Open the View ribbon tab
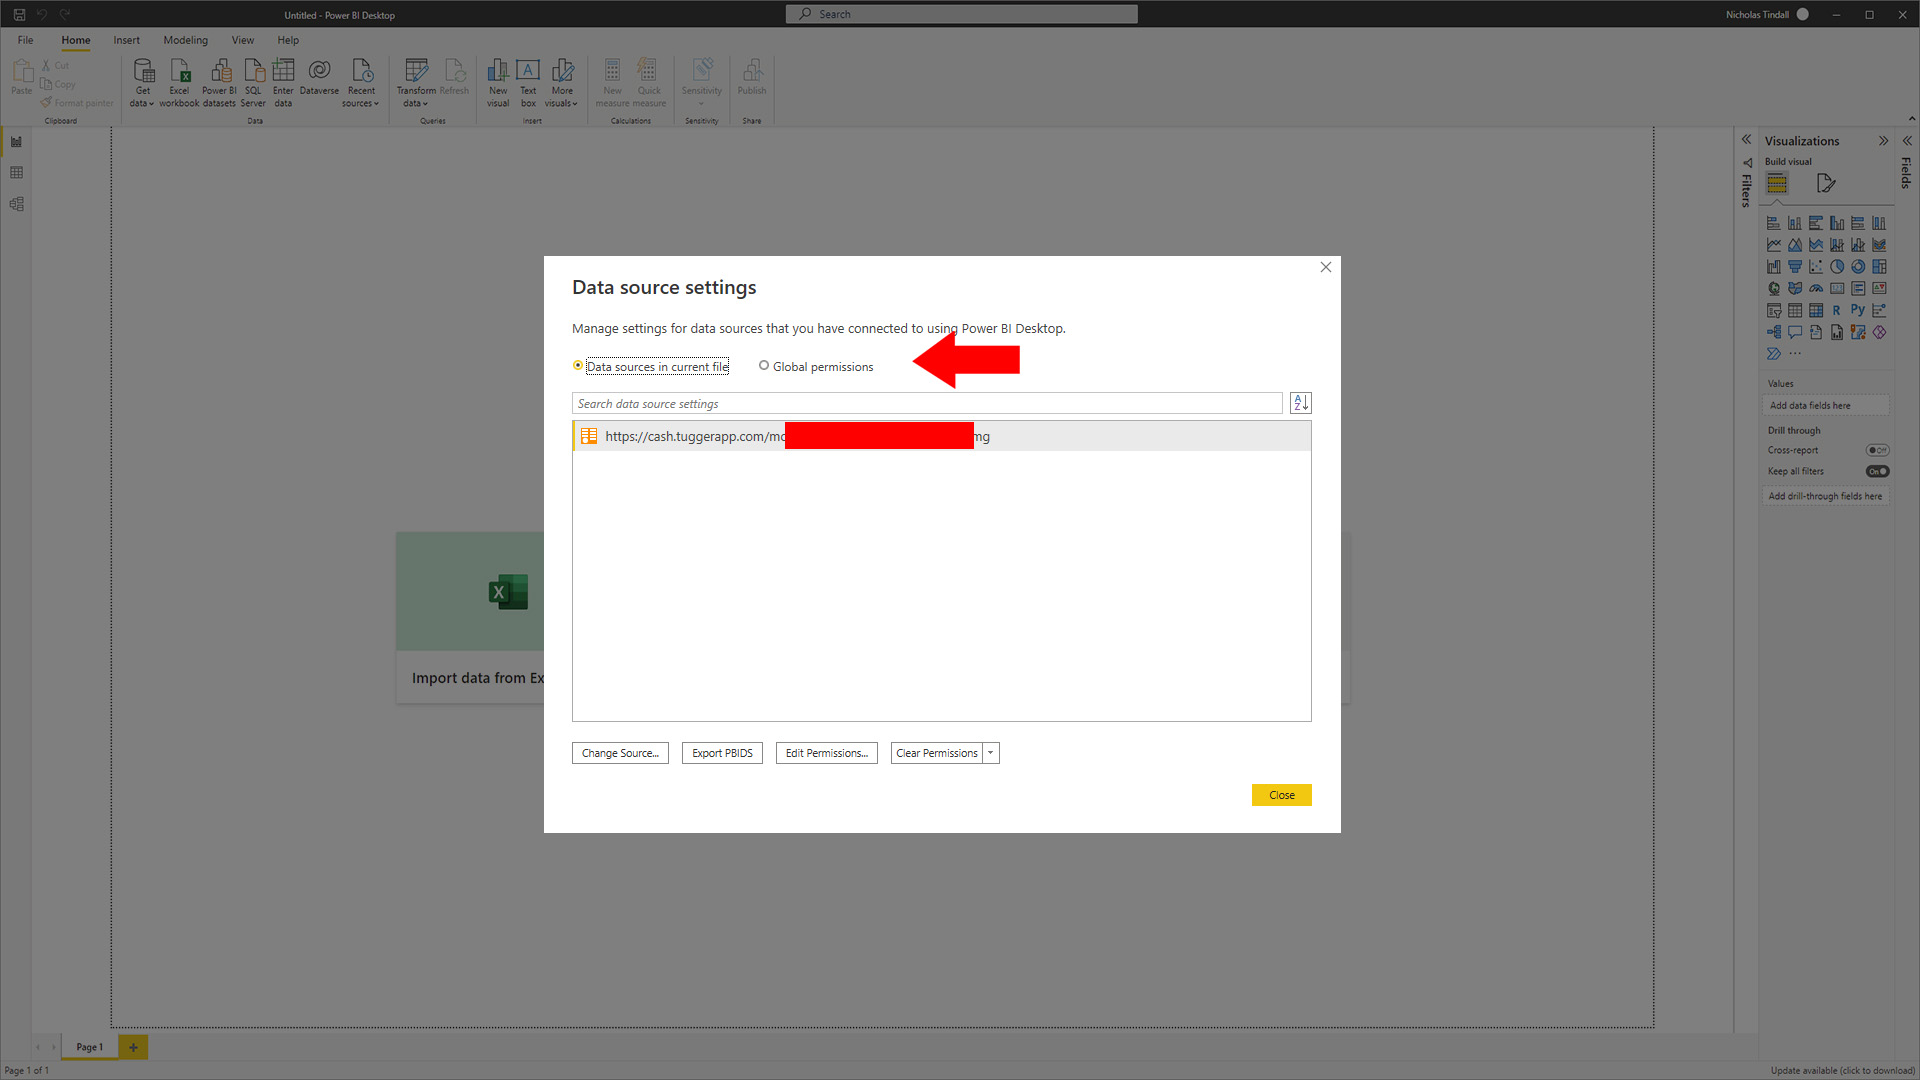1920x1080 pixels. click(x=242, y=40)
